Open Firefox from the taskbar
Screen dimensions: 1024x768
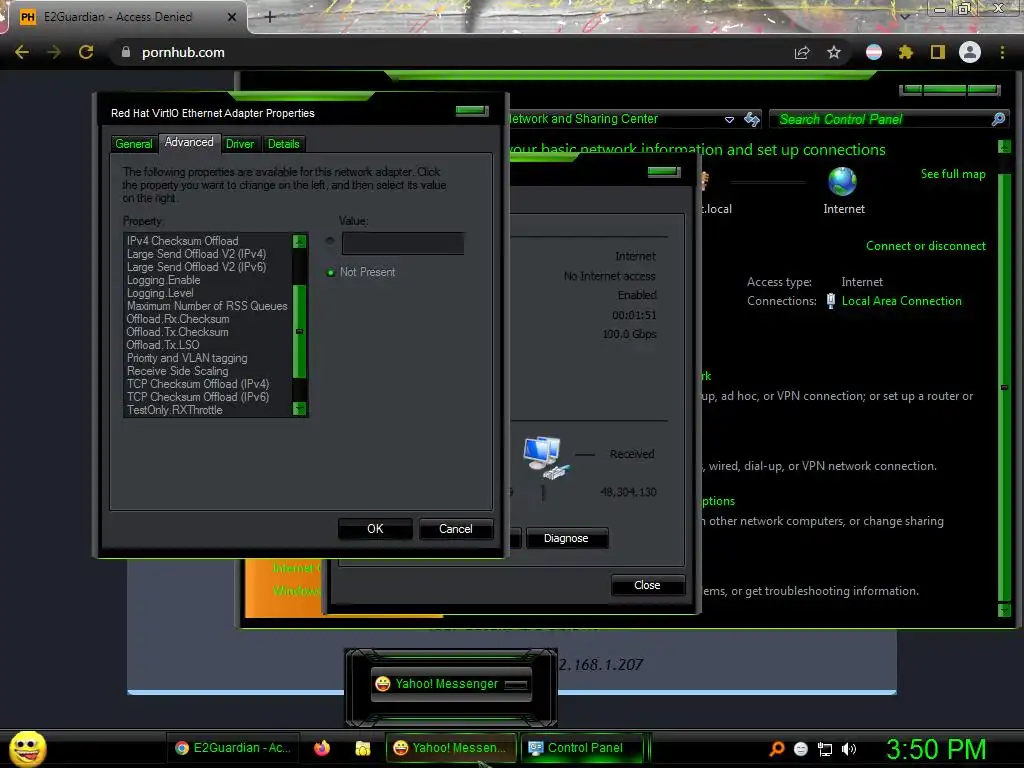[x=322, y=748]
